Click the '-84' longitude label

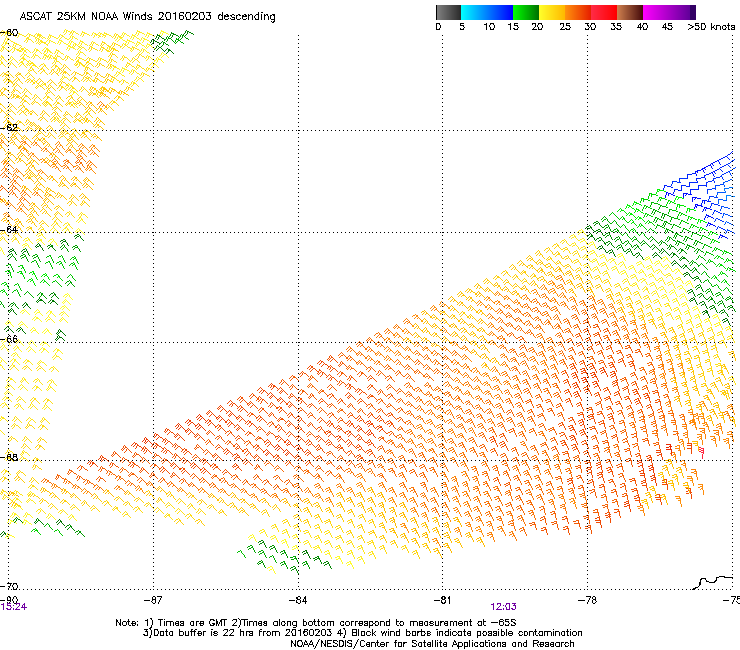(x=298, y=600)
